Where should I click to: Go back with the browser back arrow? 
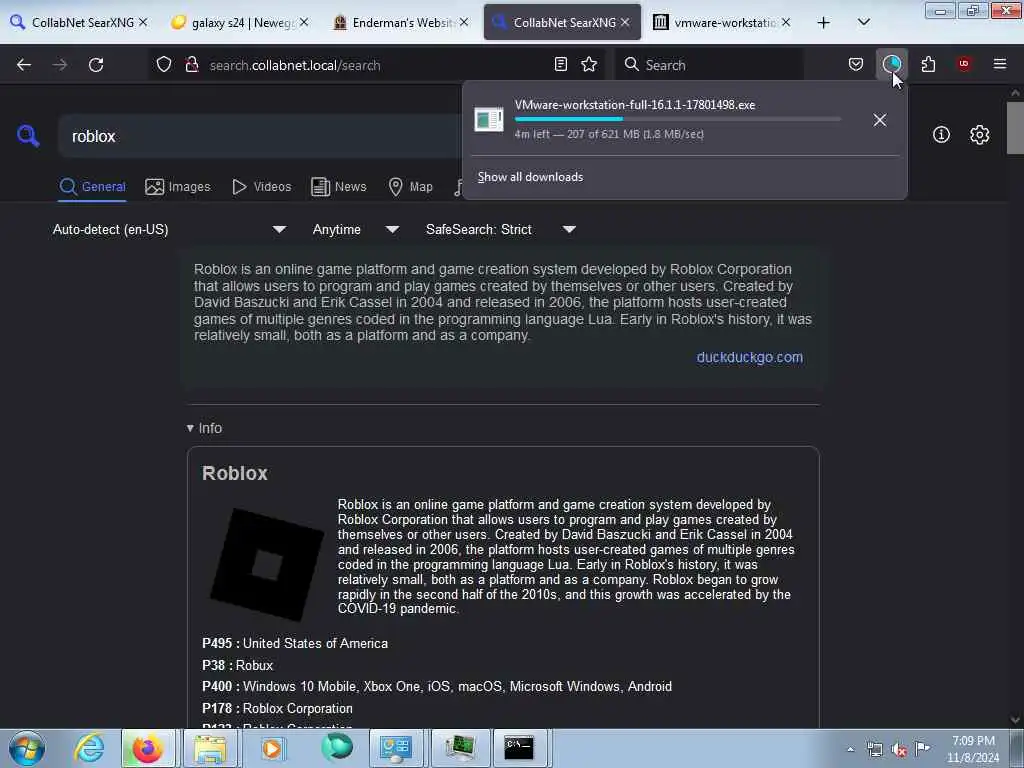(24, 65)
